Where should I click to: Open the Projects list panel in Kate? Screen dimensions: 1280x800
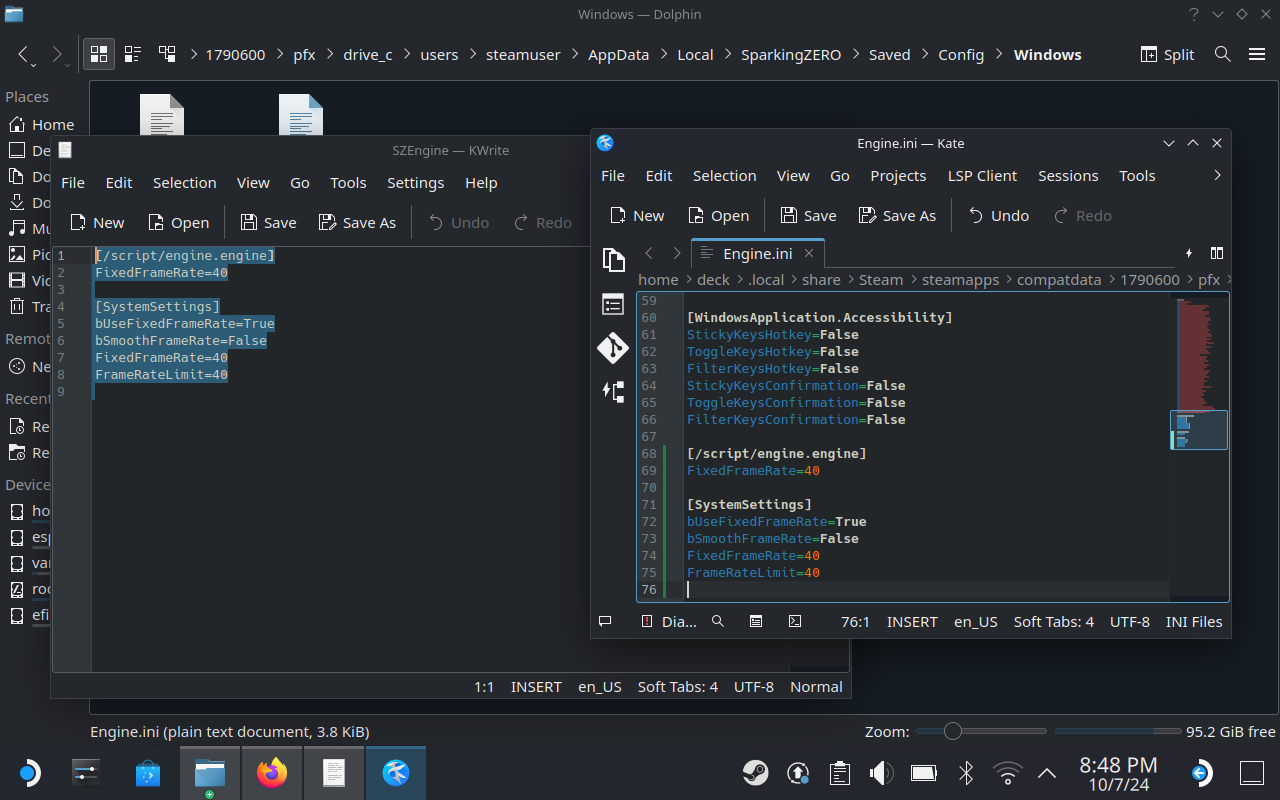click(x=613, y=304)
